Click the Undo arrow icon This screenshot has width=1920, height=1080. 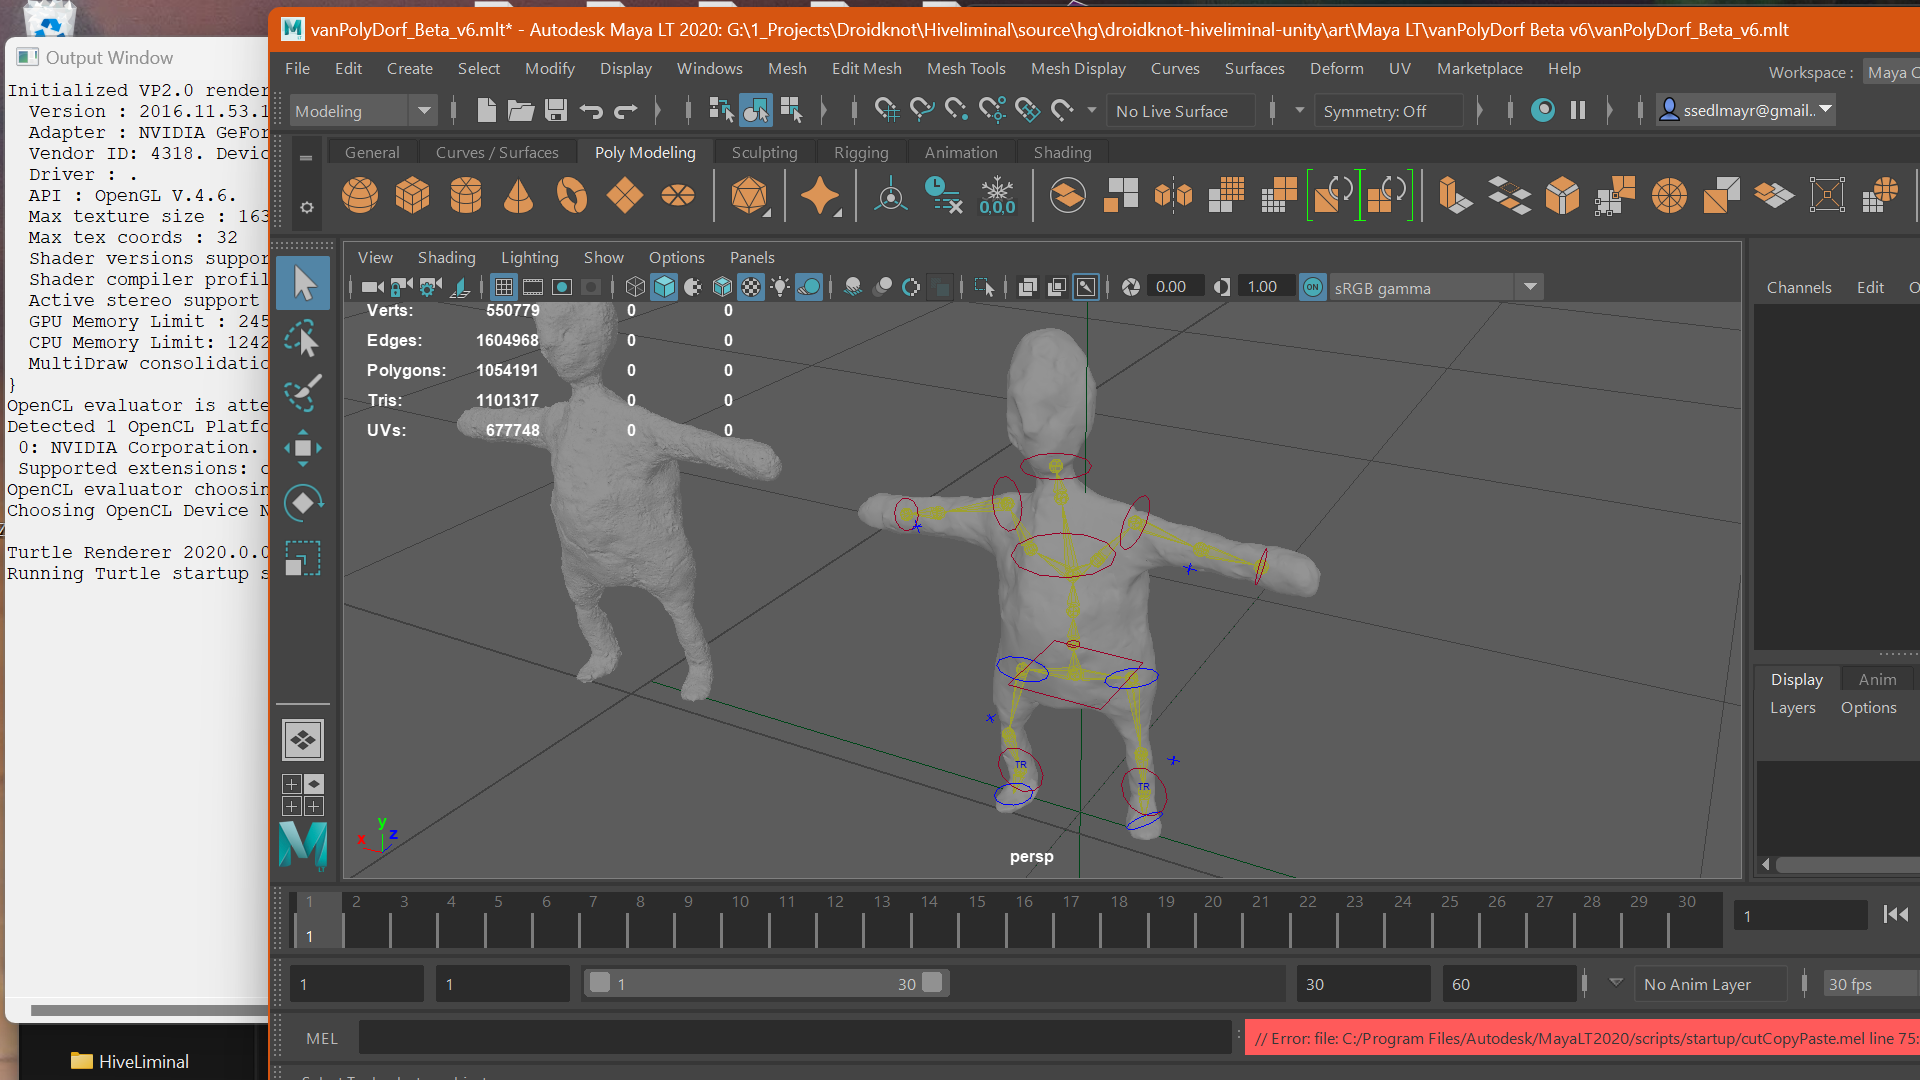(x=591, y=111)
